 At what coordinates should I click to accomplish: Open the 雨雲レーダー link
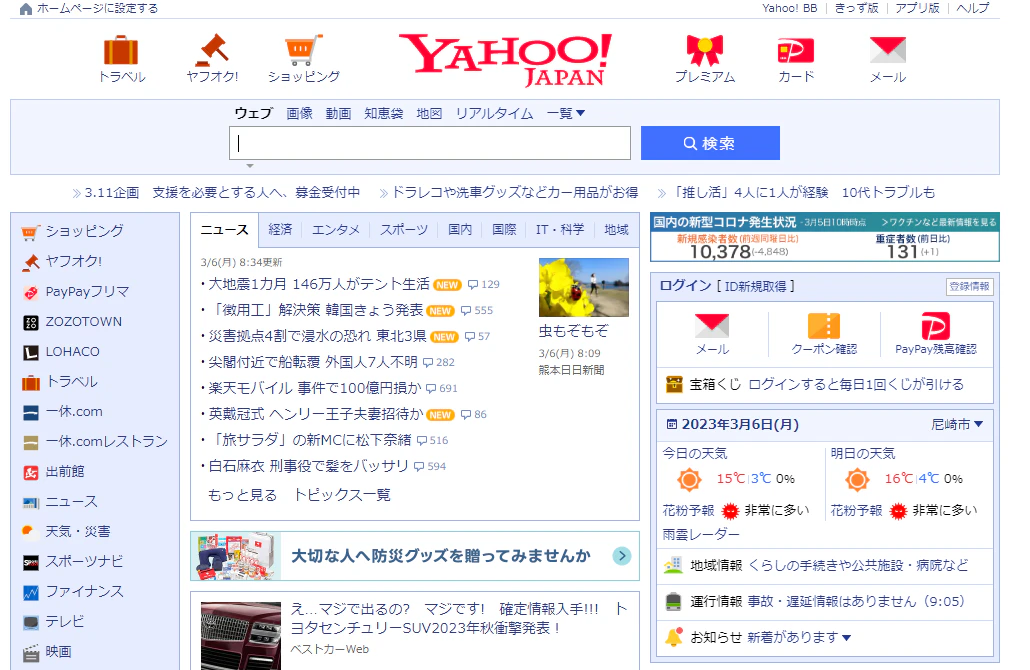click(701, 535)
